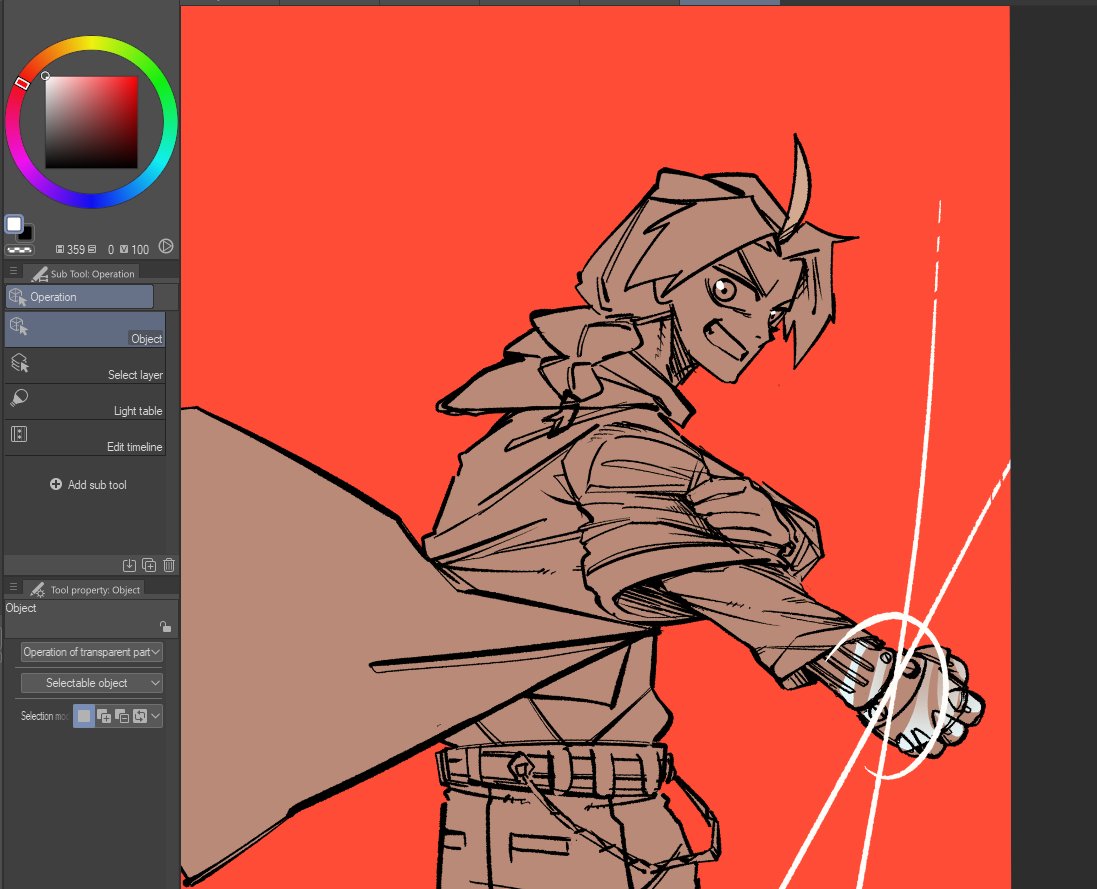
Task: Click the color wheel switch arrow icon
Action: tap(166, 246)
